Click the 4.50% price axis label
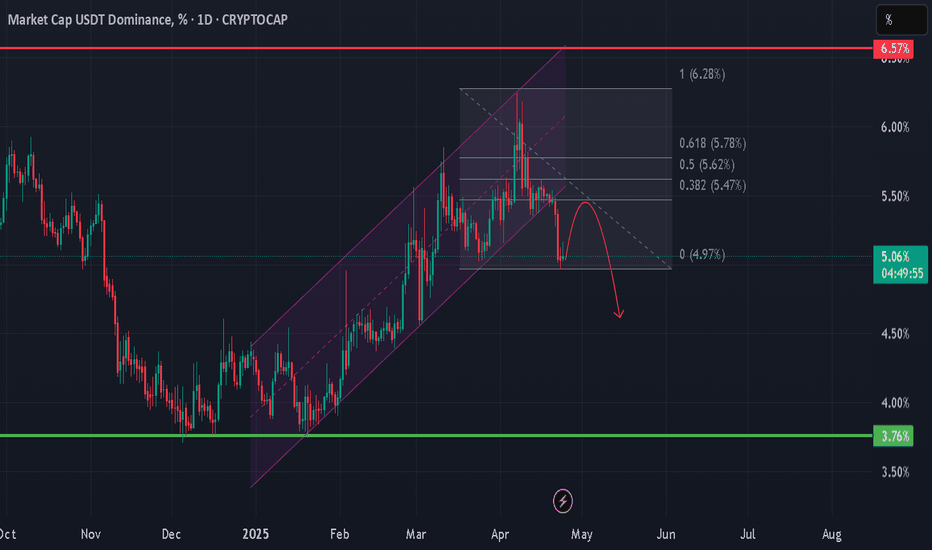 [x=895, y=334]
